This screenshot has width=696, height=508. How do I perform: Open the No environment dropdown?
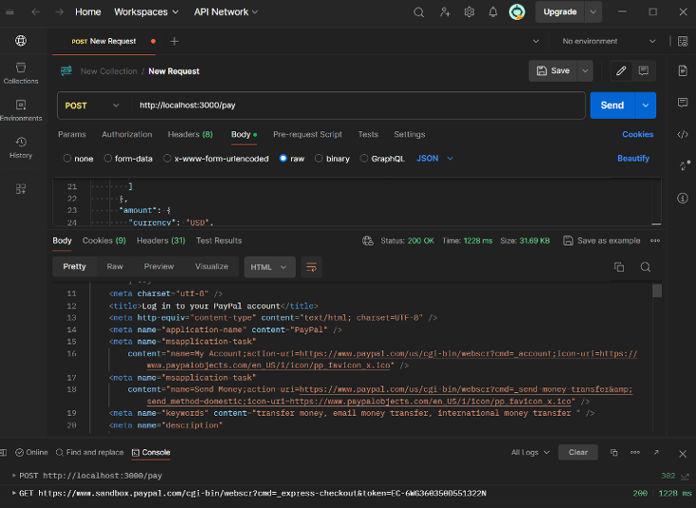(x=609, y=41)
